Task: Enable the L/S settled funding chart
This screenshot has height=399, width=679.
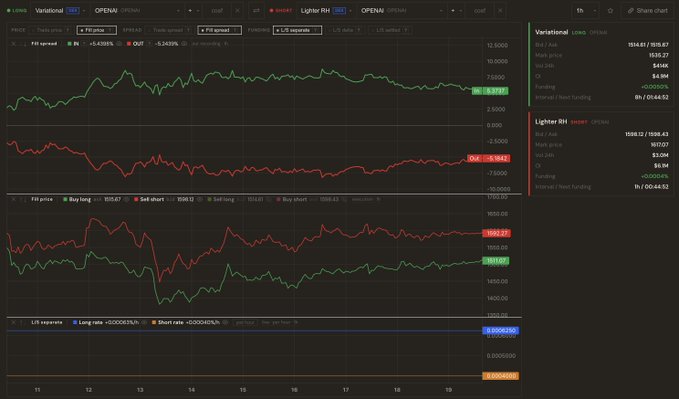Action: tap(390, 30)
